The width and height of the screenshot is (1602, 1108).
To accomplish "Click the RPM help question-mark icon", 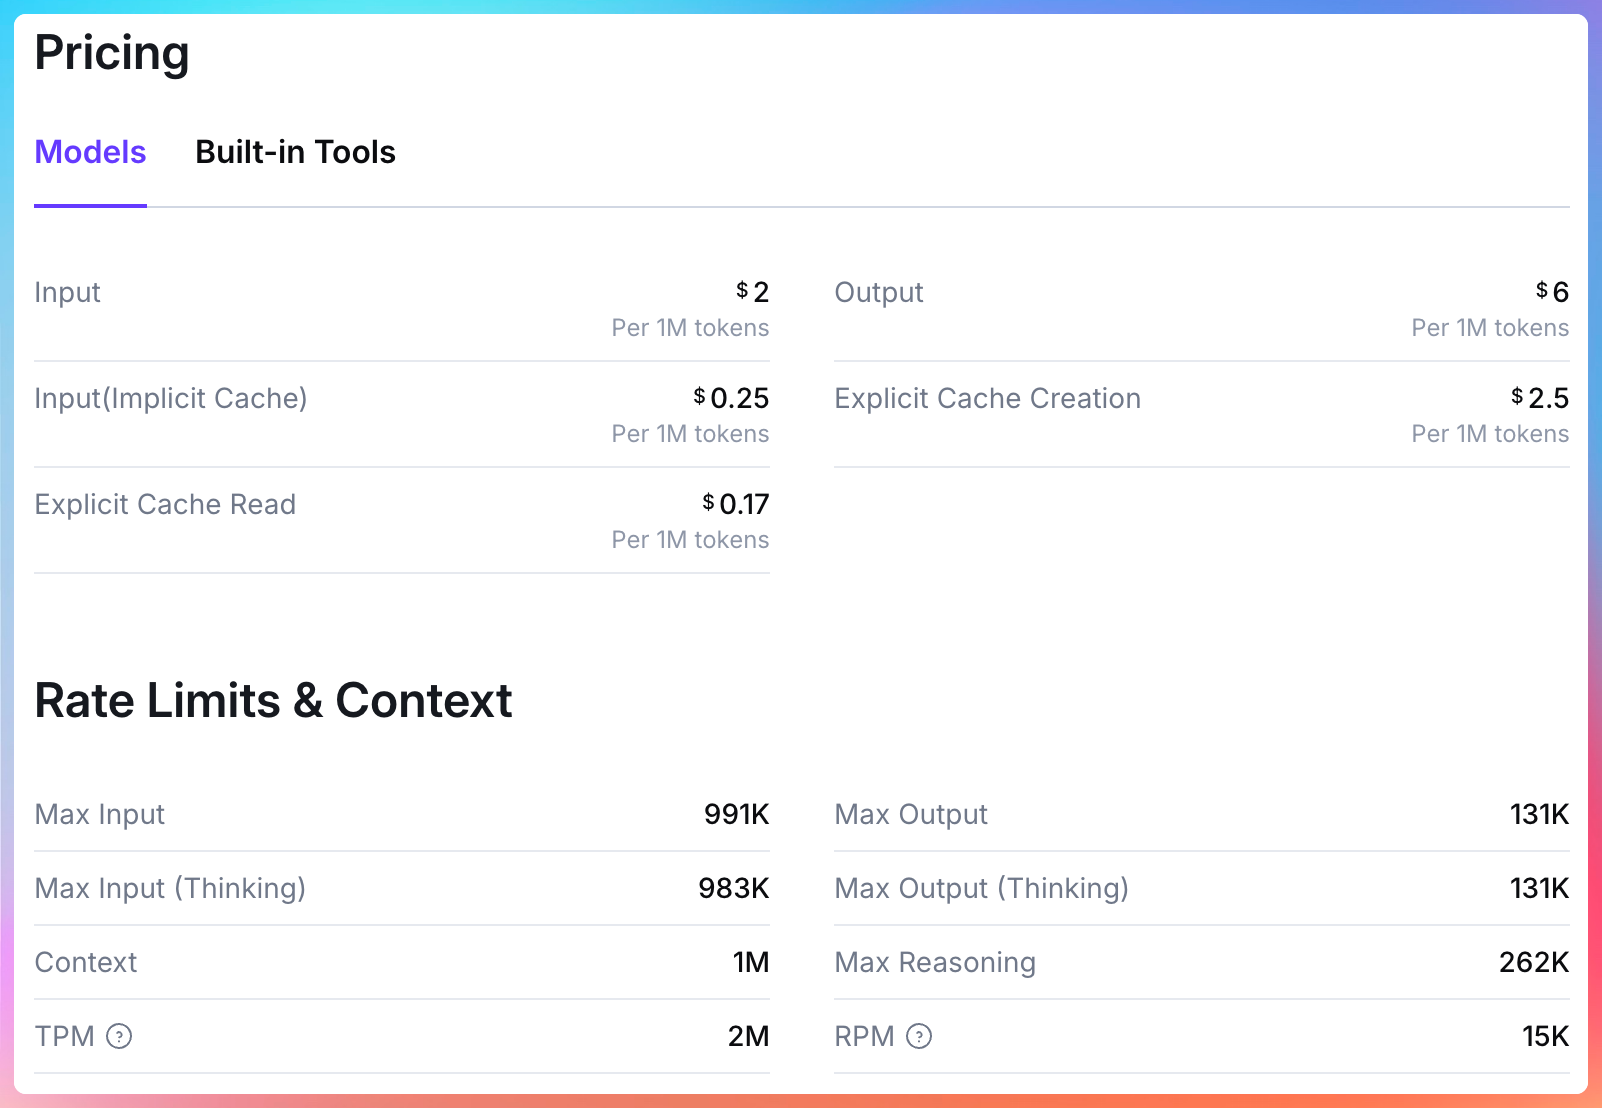I will [x=919, y=1036].
